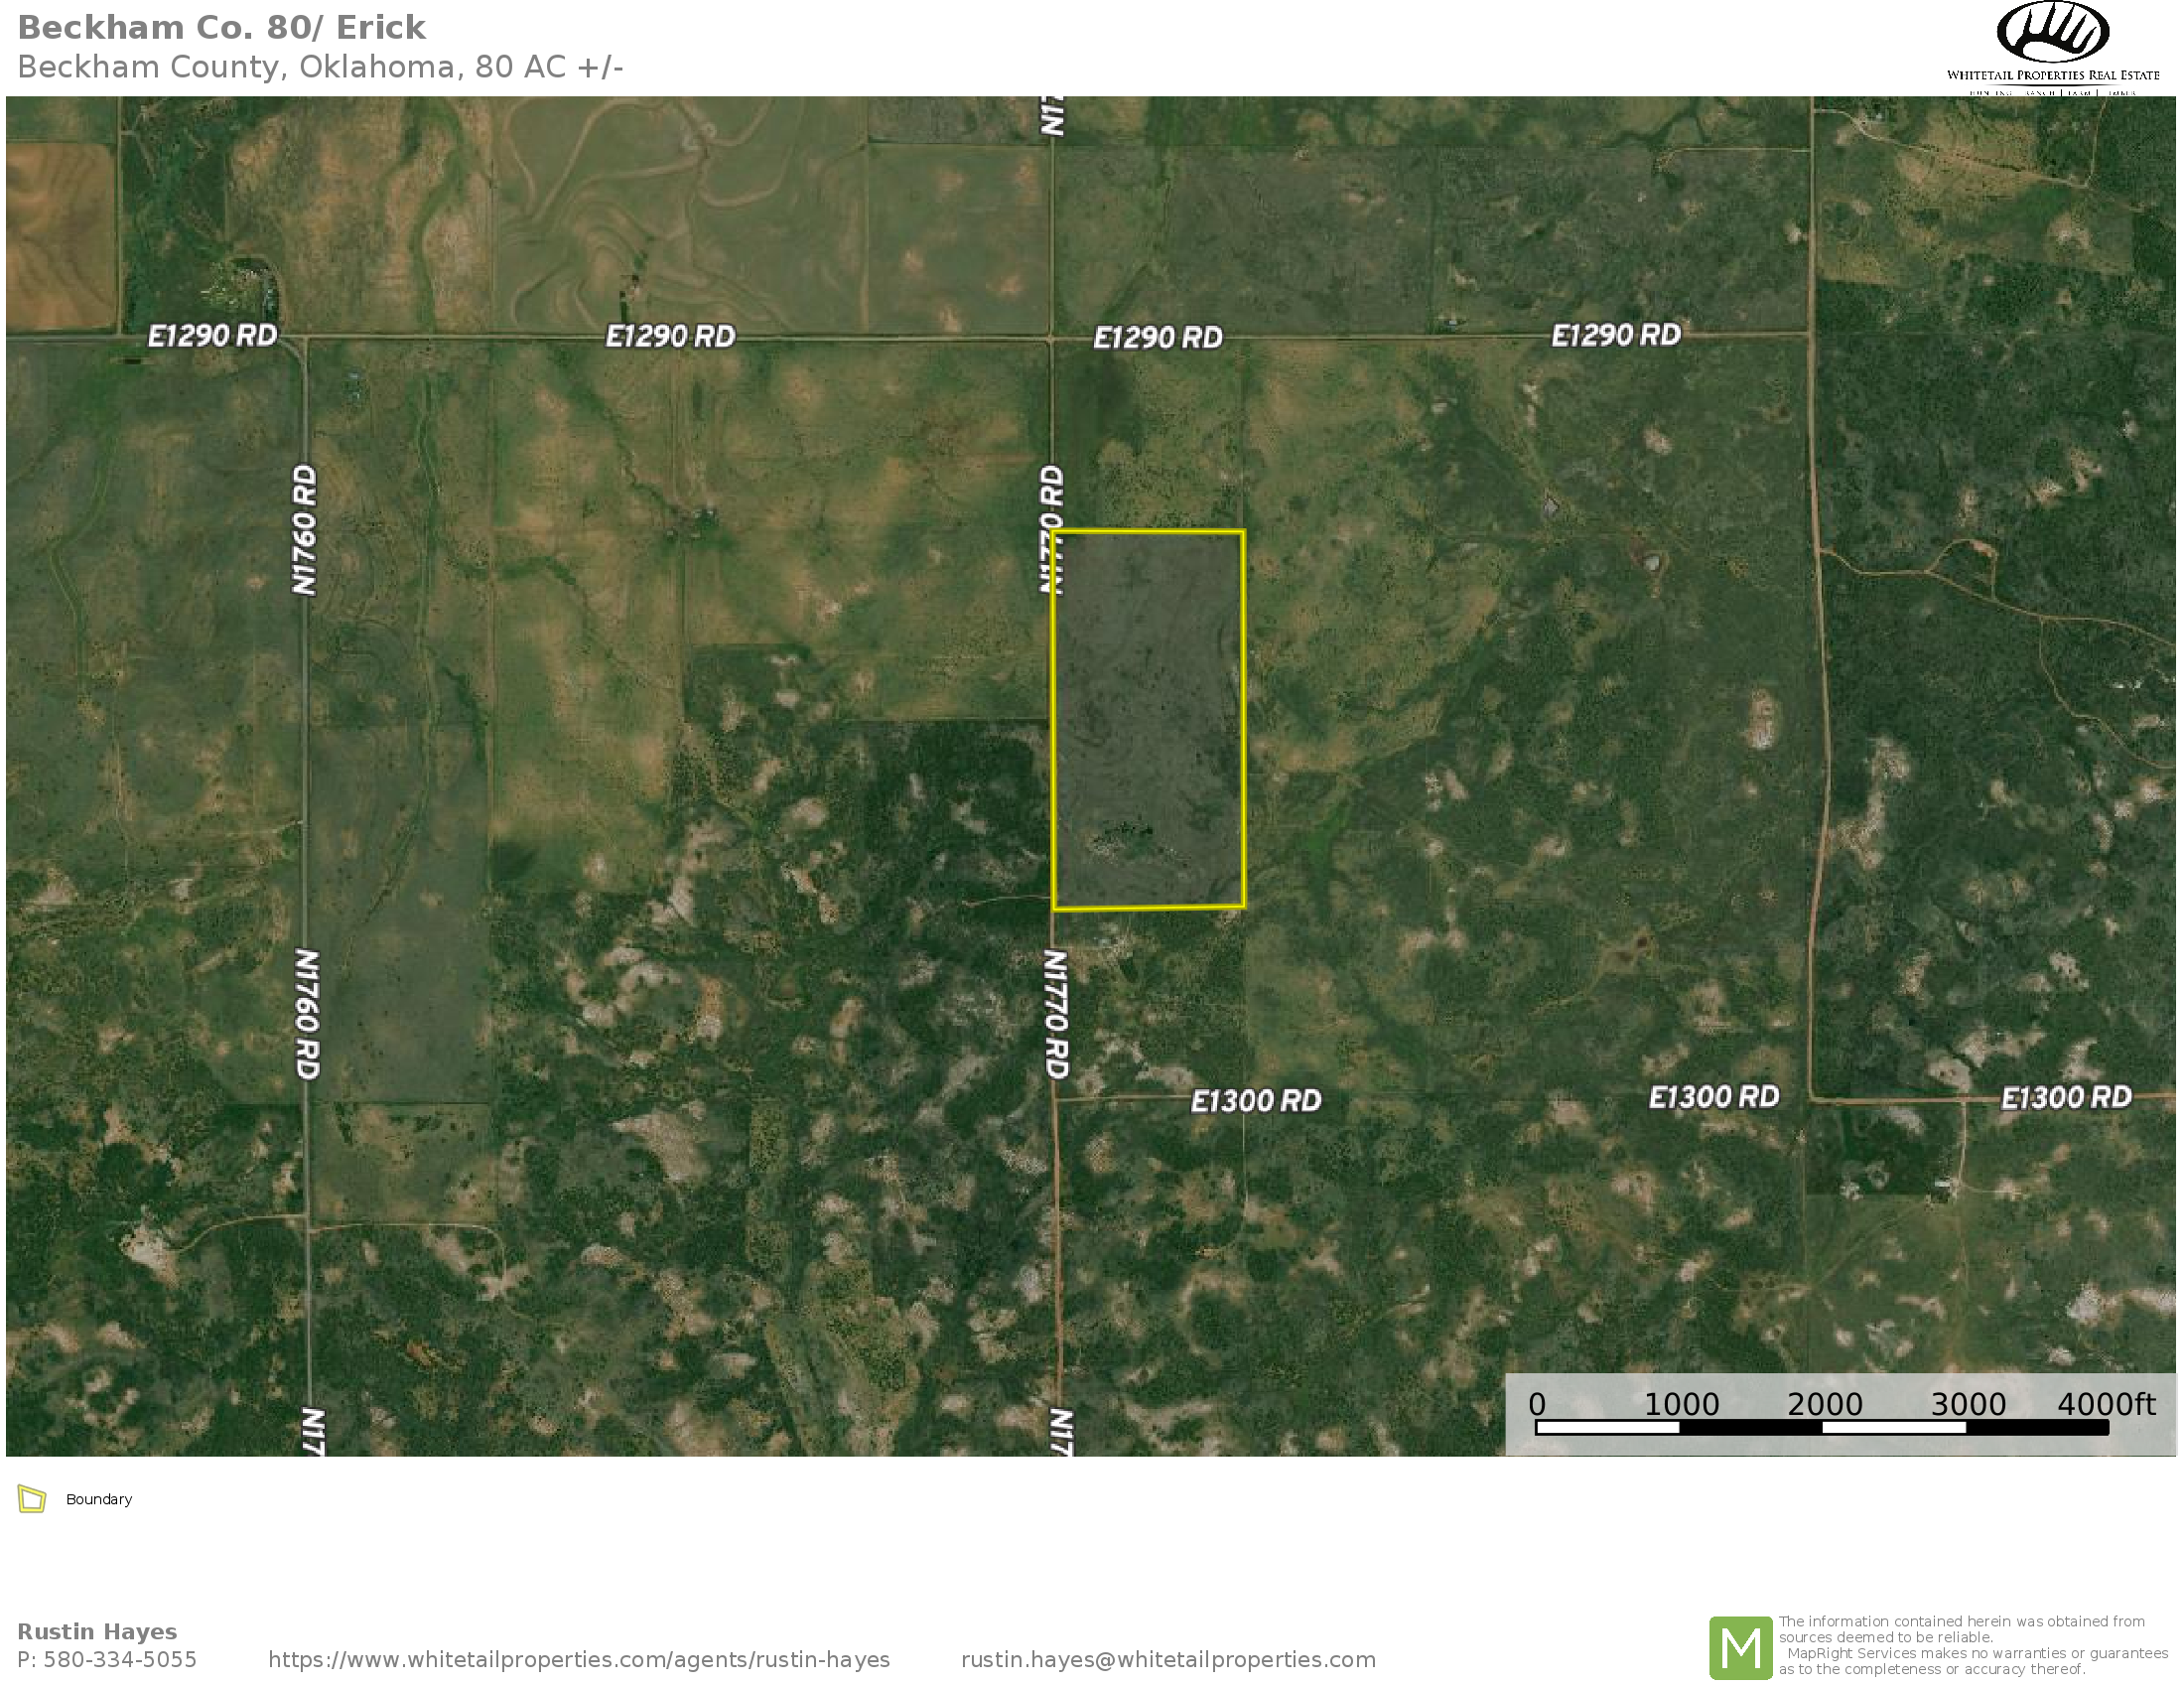Click the Beckham Co. 80/ Erick title
This screenshot has width=2184, height=1687.
click(x=221, y=27)
